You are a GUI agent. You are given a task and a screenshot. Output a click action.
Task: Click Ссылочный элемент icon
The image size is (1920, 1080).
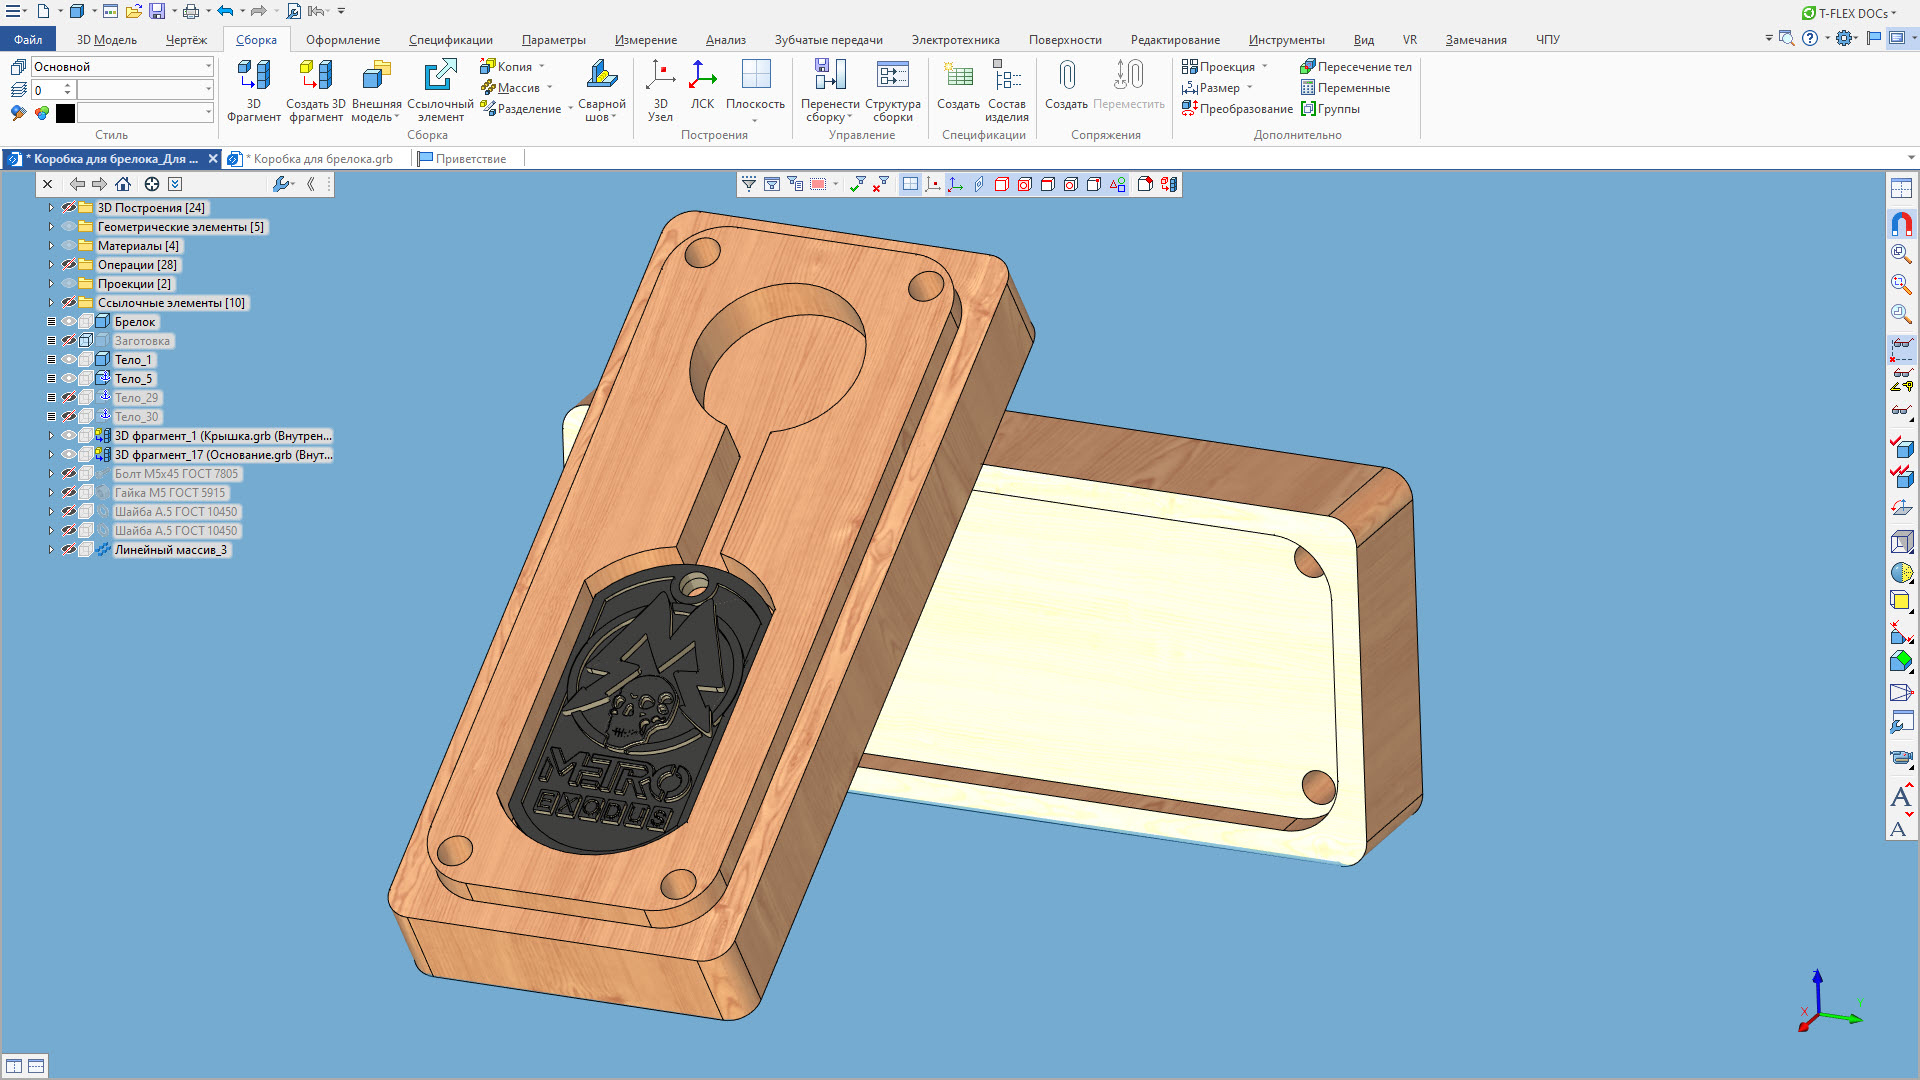coord(441,76)
